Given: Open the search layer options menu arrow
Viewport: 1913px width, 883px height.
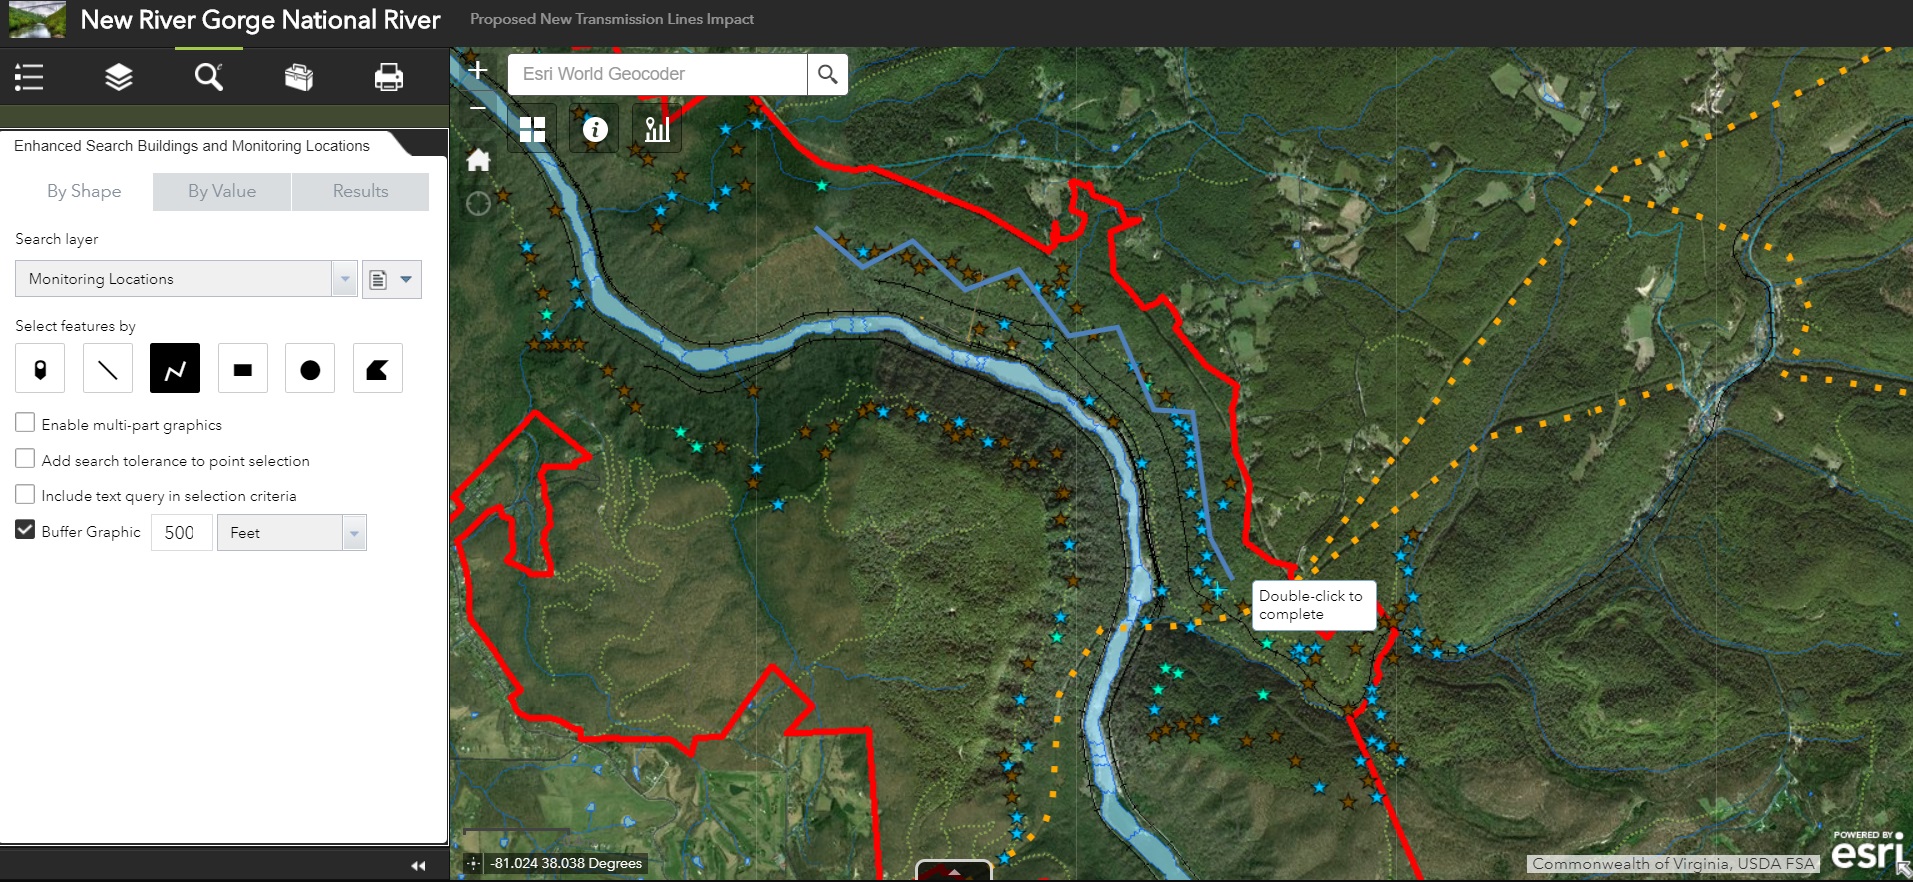Looking at the screenshot, I should 406,279.
